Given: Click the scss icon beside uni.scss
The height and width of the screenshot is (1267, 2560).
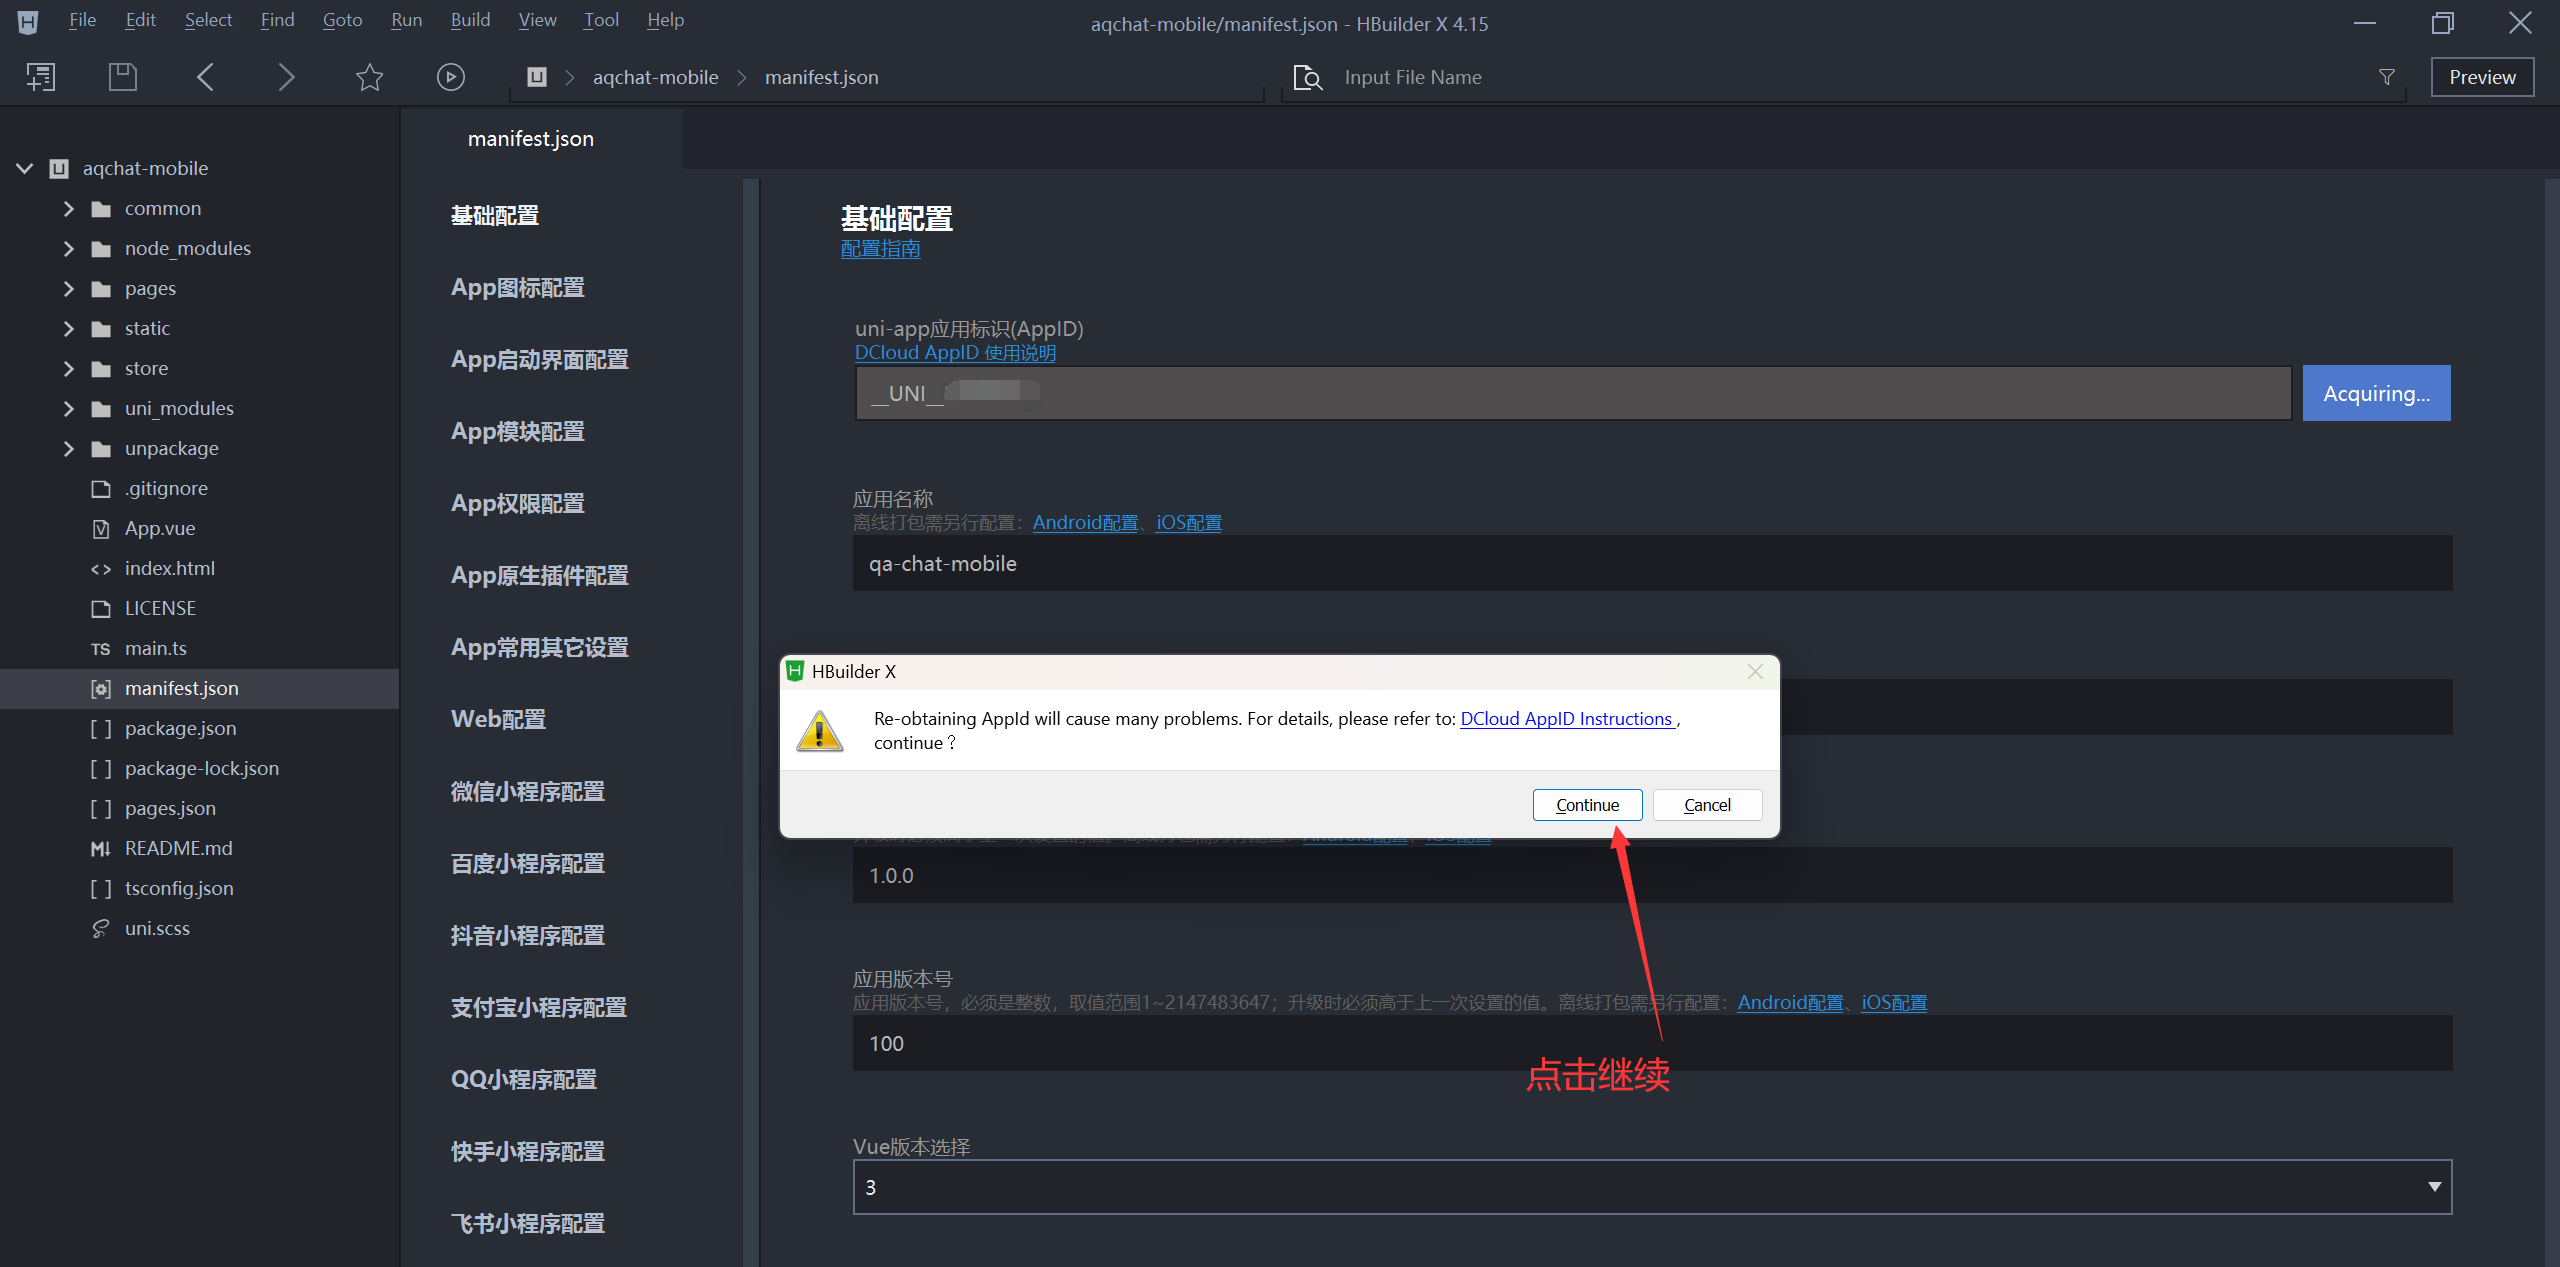Looking at the screenshot, I should [x=101, y=929].
